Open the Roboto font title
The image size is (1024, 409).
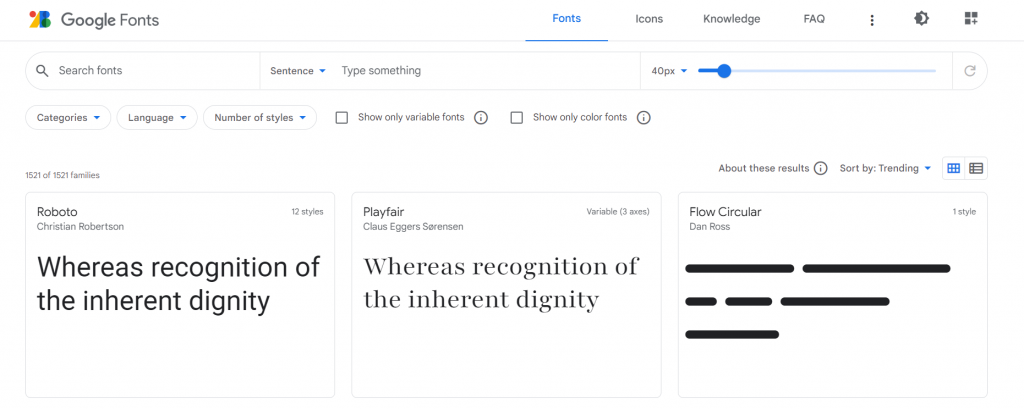[57, 212]
